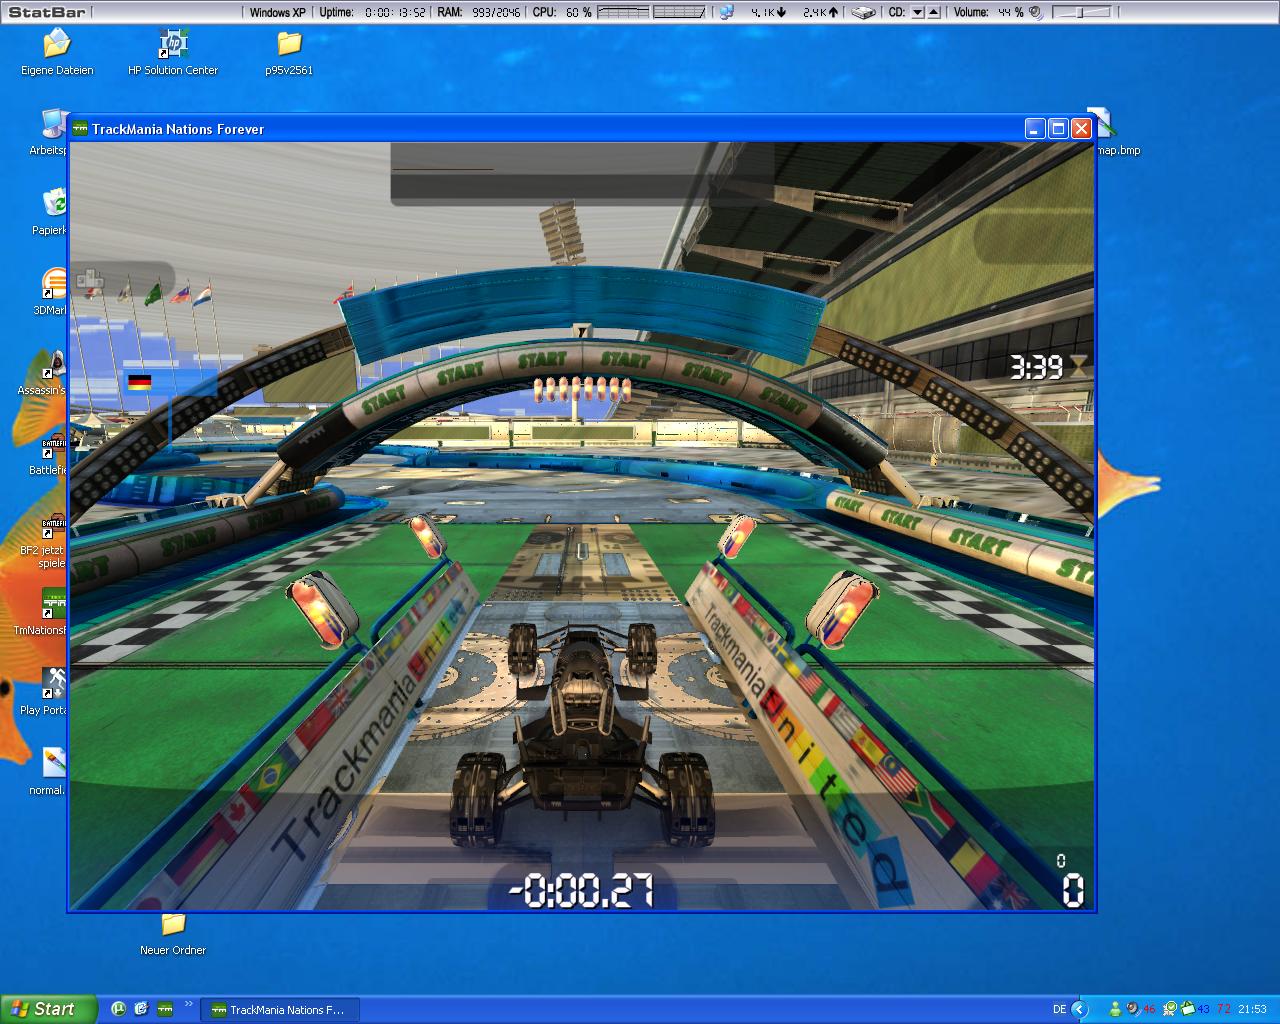Click the 3:39 remaining time display

(1035, 367)
